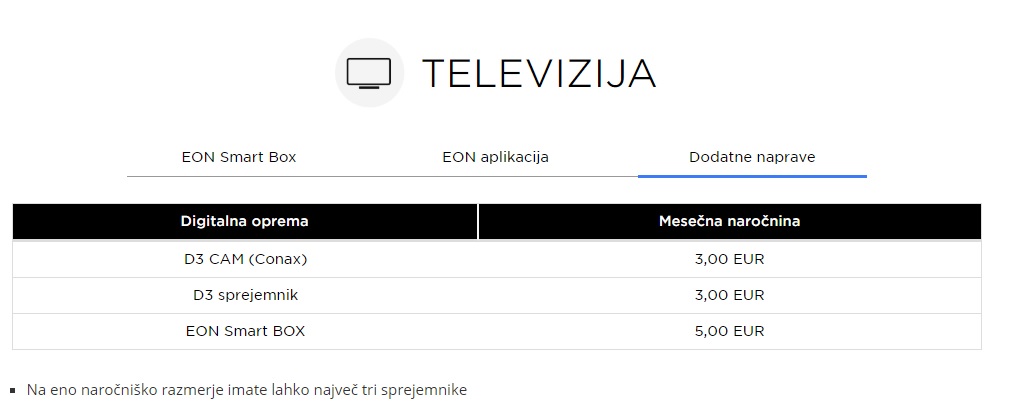This screenshot has width=1012, height=405.
Task: Click the TELEVIZIJA heading
Action: [539, 73]
